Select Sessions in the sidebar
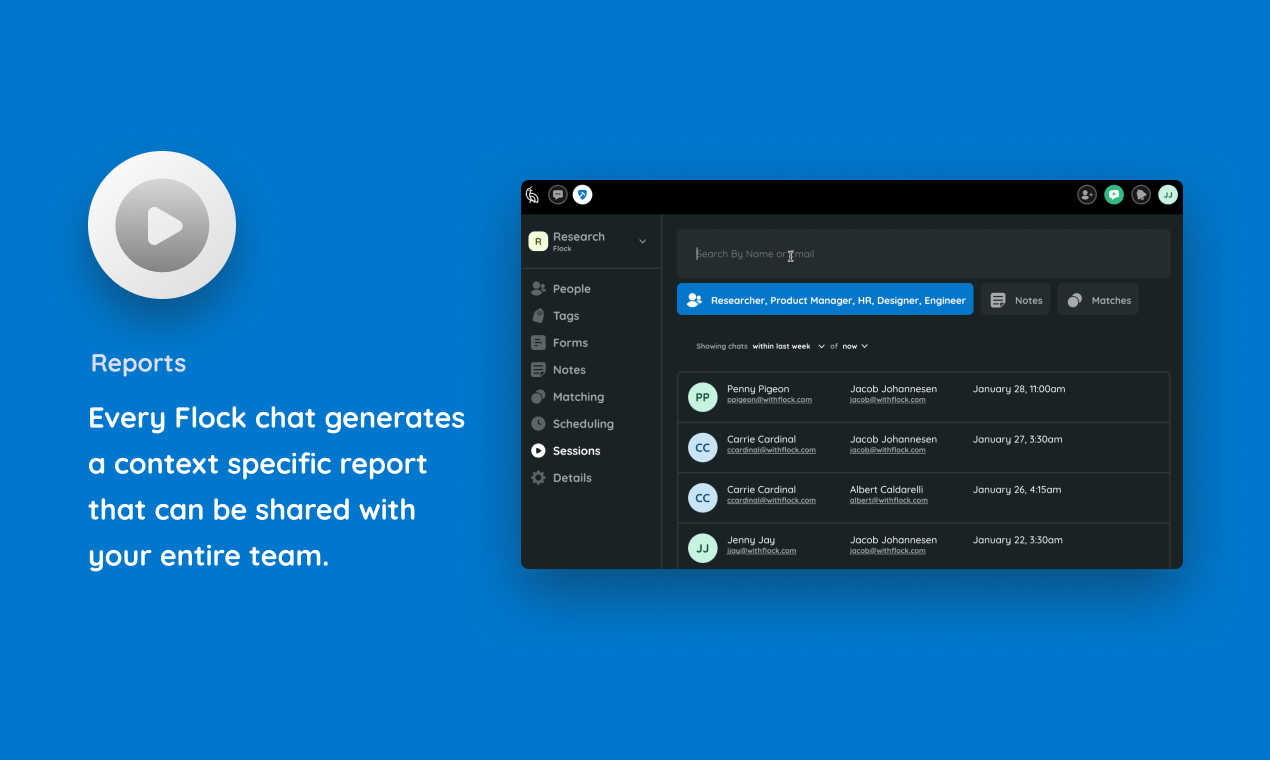The height and width of the screenshot is (760, 1270). [x=565, y=451]
